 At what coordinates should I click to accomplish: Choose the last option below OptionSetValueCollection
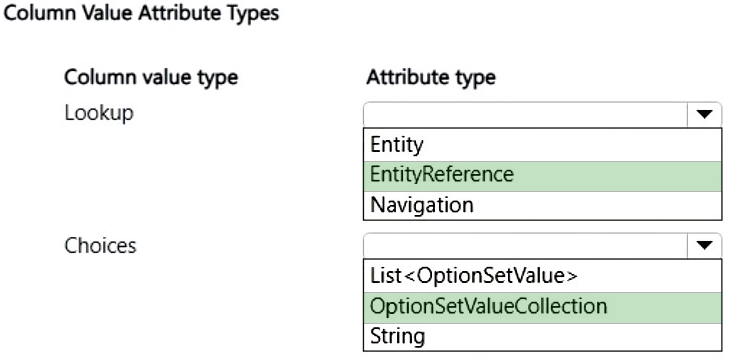tap(543, 337)
